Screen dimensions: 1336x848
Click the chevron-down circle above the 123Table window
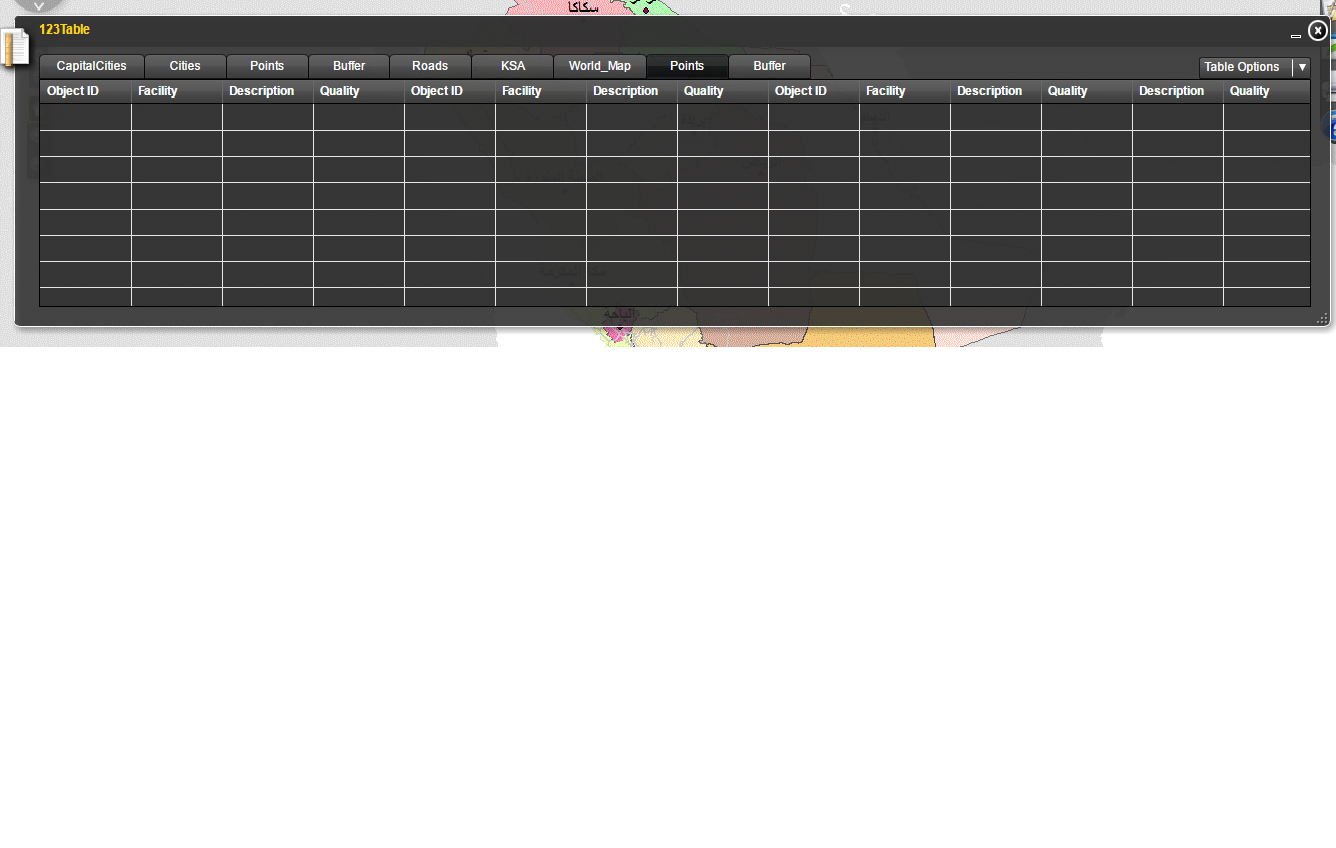point(38,5)
